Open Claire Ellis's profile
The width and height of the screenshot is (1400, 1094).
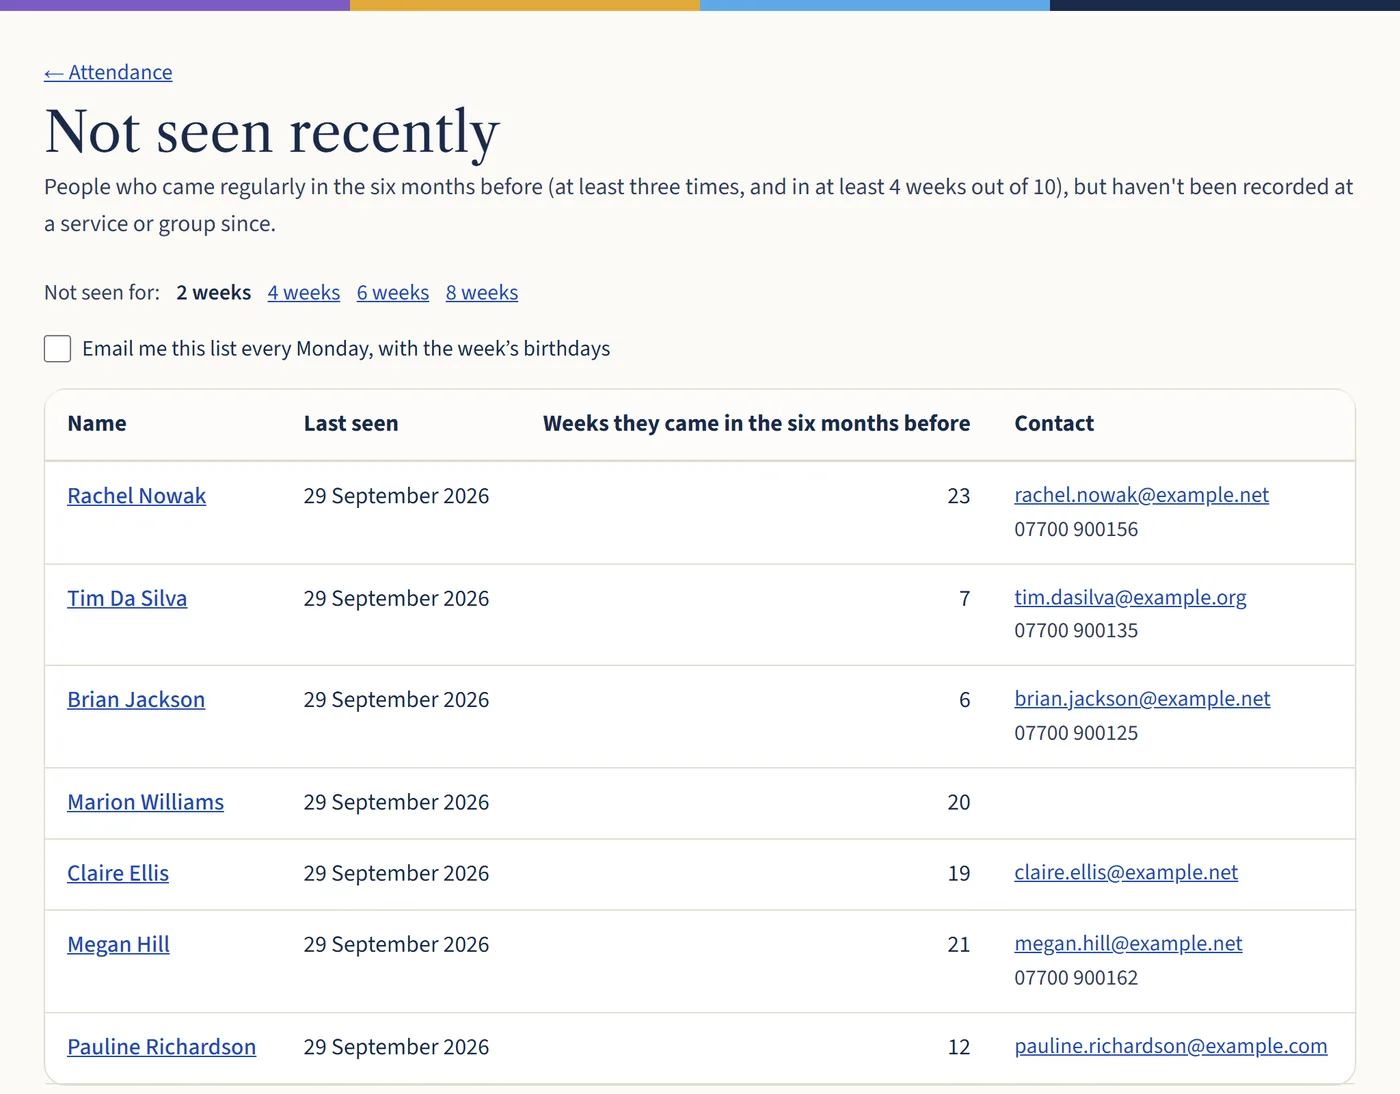click(x=118, y=873)
